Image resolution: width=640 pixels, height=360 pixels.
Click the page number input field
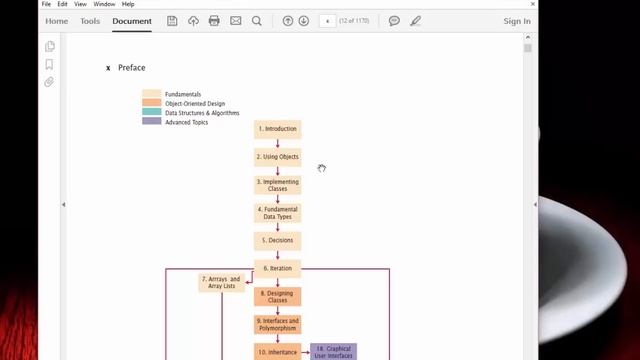tap(327, 21)
